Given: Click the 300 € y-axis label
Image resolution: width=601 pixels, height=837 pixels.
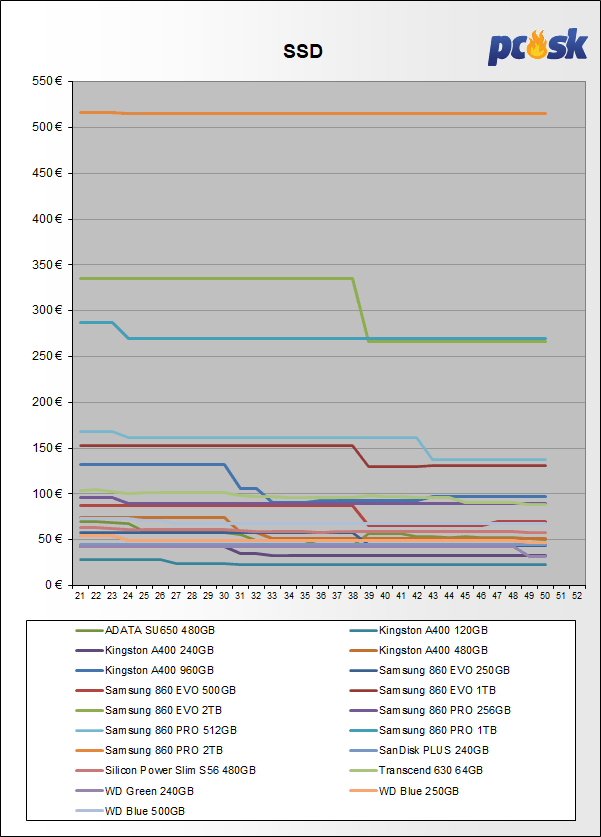Looking at the screenshot, I should pos(47,310).
